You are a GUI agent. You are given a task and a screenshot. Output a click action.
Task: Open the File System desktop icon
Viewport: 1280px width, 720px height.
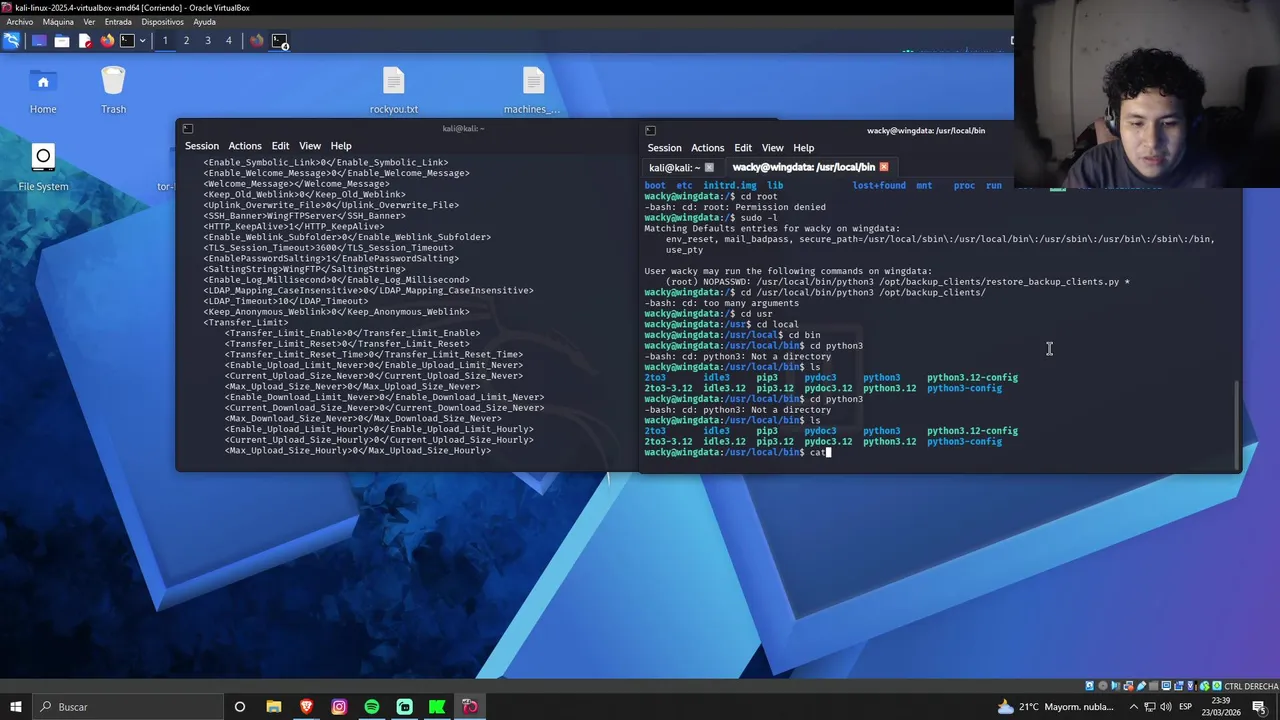coord(43,167)
